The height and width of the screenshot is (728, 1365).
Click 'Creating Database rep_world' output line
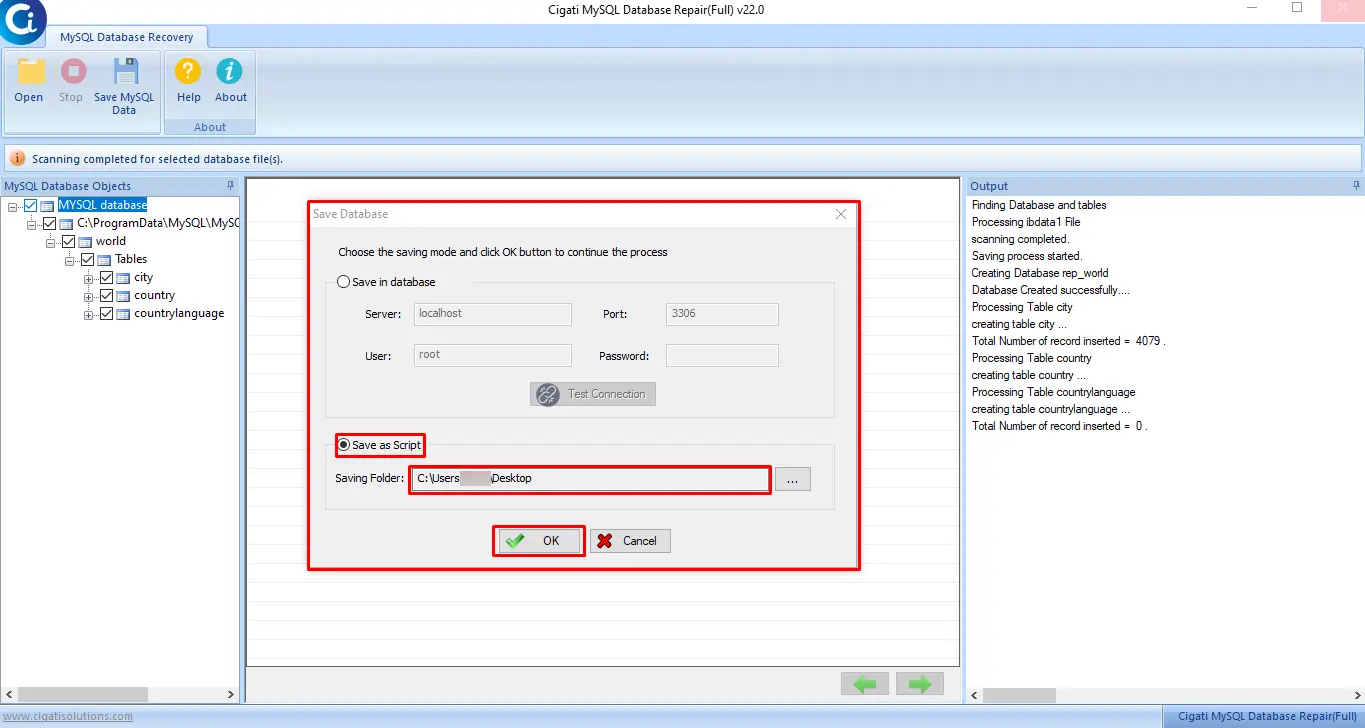[x=1040, y=273]
